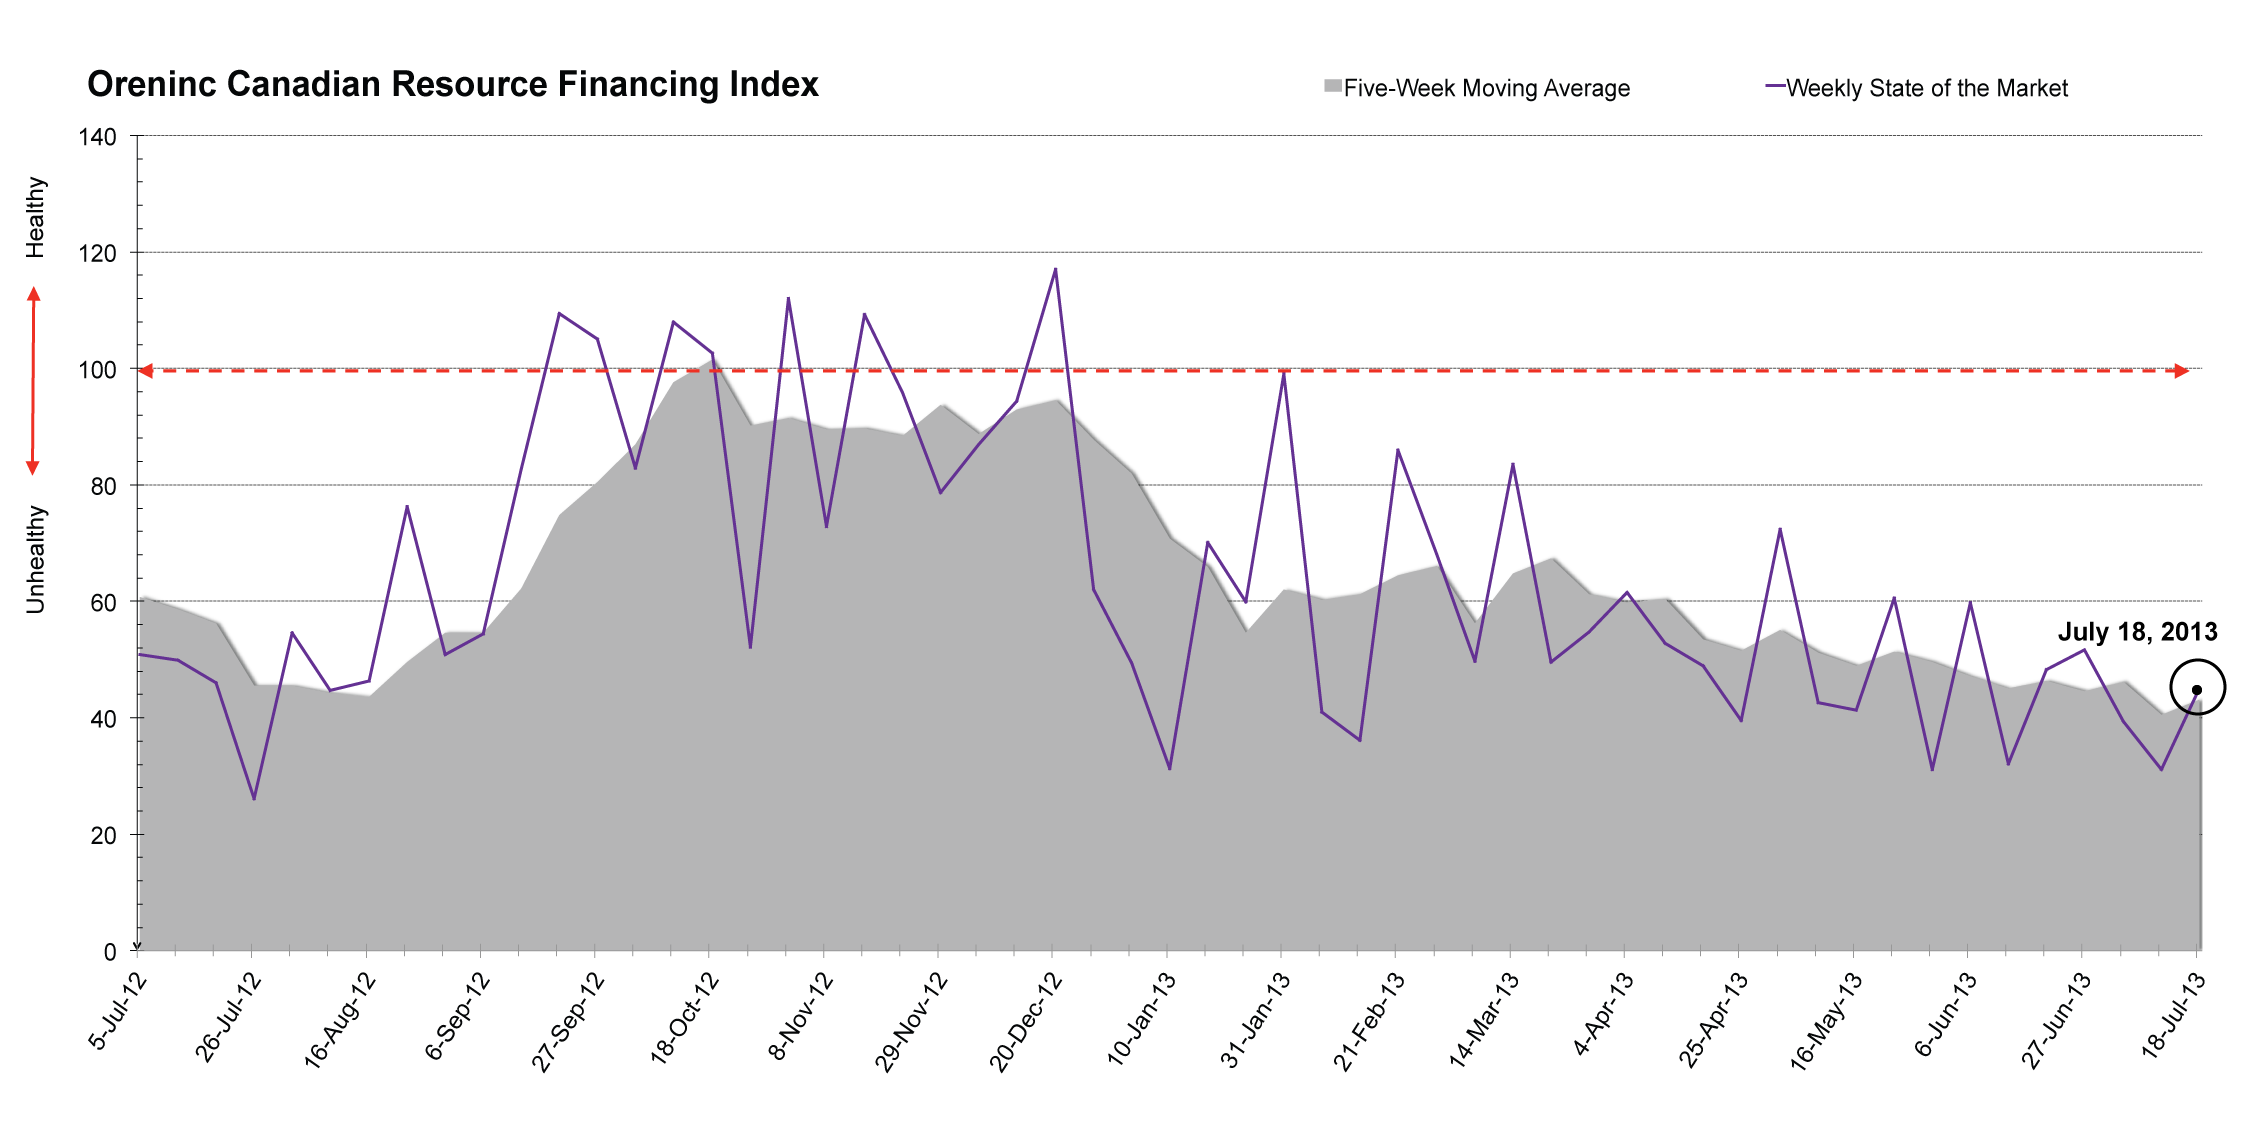Click the 5-Jul-12 date label
The height and width of the screenshot is (1140, 2244).
pyautogui.click(x=118, y=1011)
